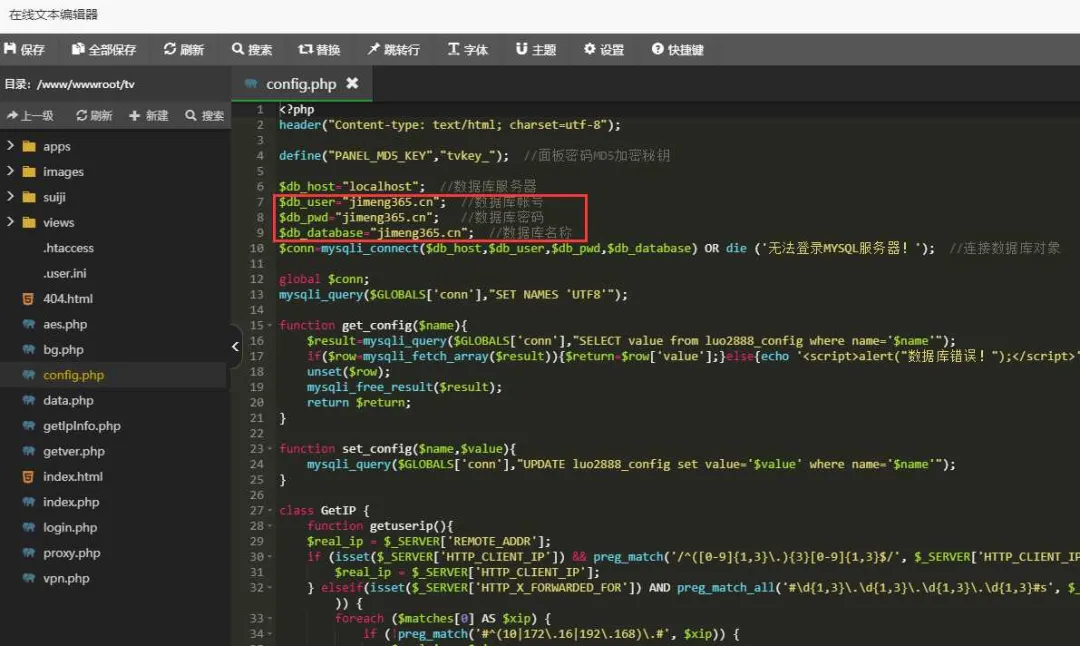Click the 保存 save toolbar button

point(24,50)
